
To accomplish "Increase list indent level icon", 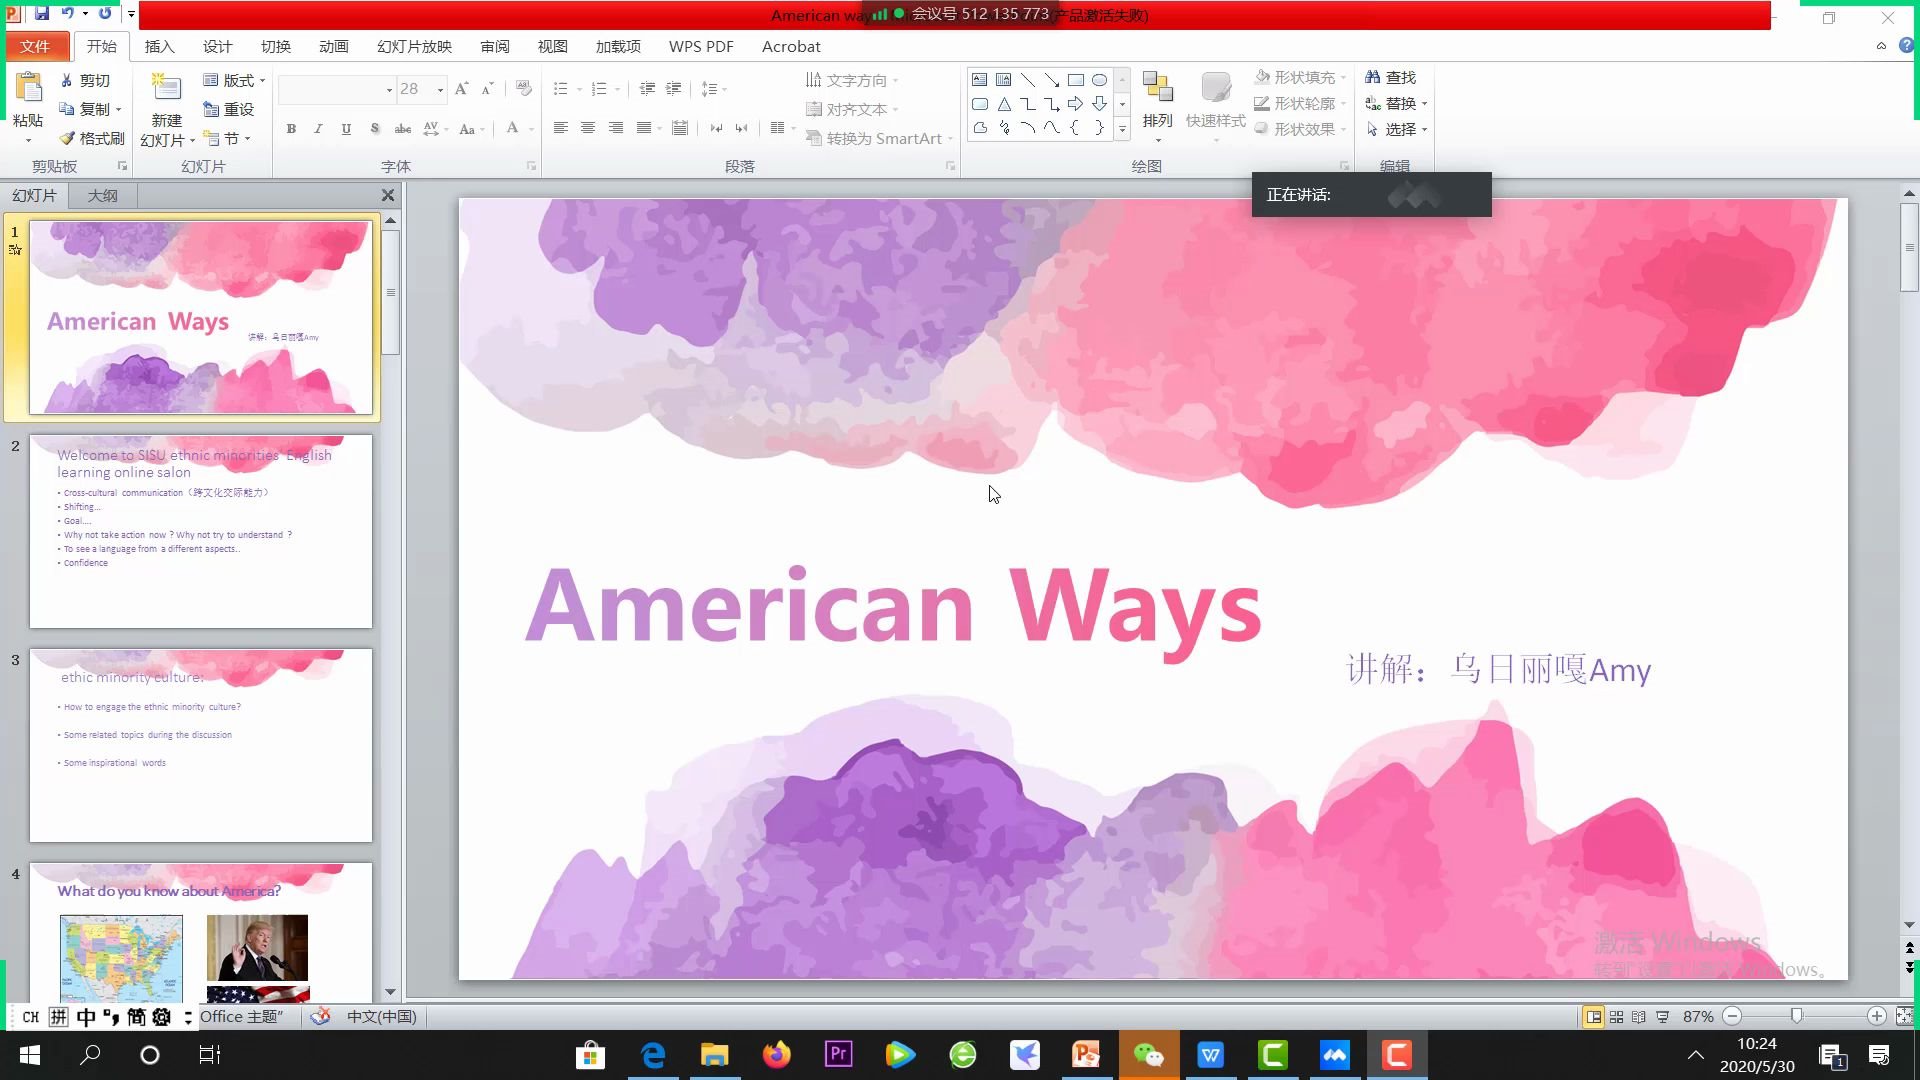I will click(673, 89).
